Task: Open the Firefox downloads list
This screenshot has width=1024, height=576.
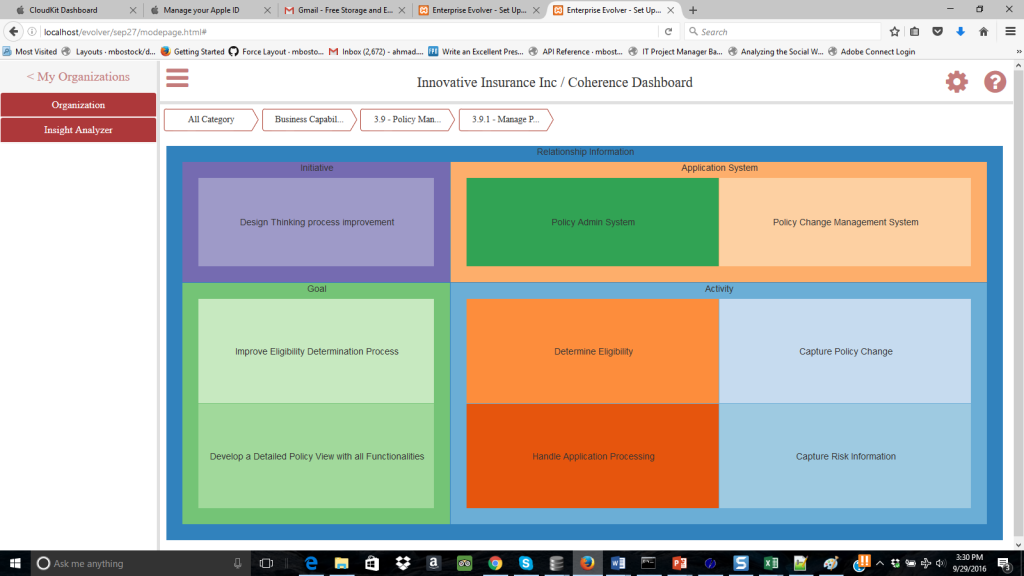Action: (x=960, y=31)
